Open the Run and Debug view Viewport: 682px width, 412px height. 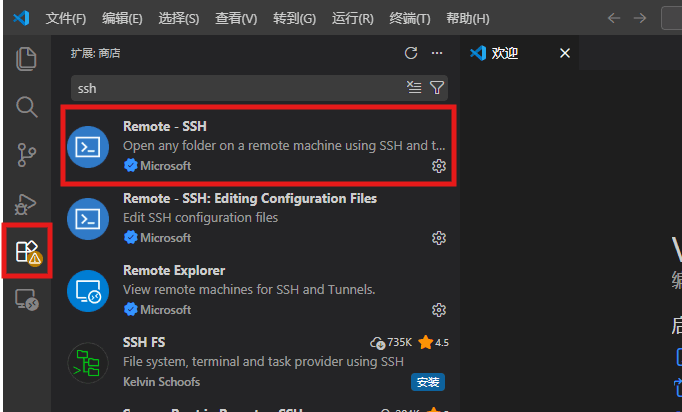tap(26, 203)
